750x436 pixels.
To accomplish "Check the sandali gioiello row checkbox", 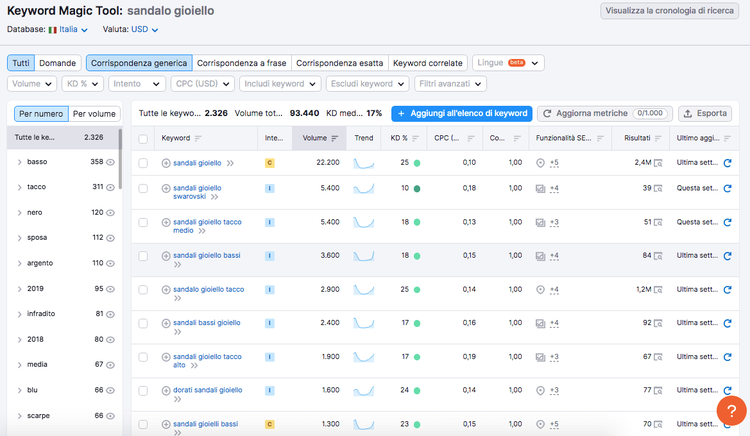I will tap(143, 163).
